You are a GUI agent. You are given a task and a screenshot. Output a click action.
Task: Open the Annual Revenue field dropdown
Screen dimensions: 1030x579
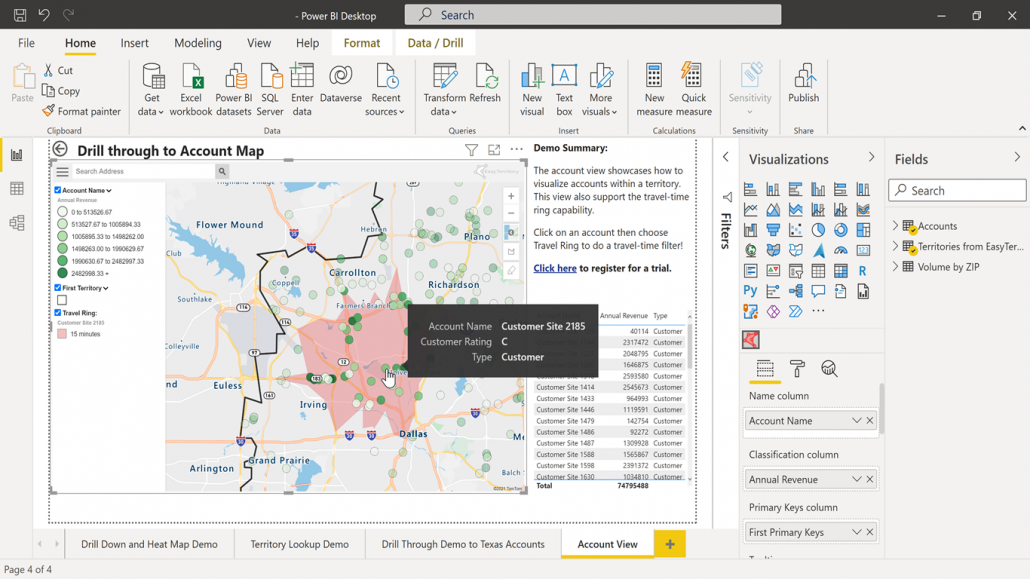point(857,479)
